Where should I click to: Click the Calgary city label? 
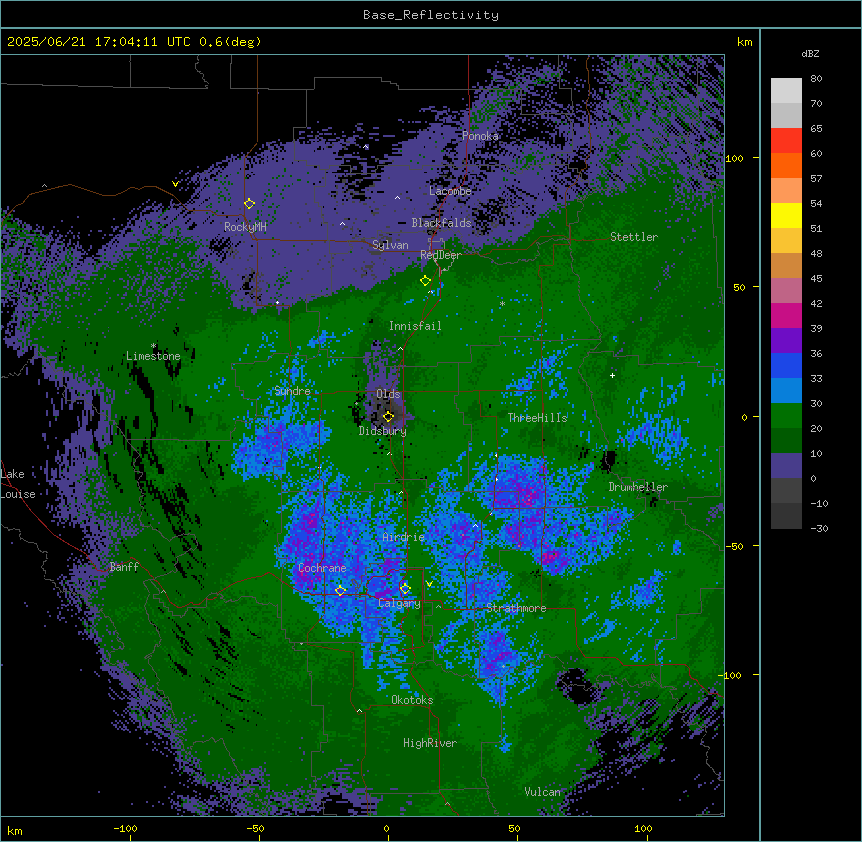click(399, 603)
